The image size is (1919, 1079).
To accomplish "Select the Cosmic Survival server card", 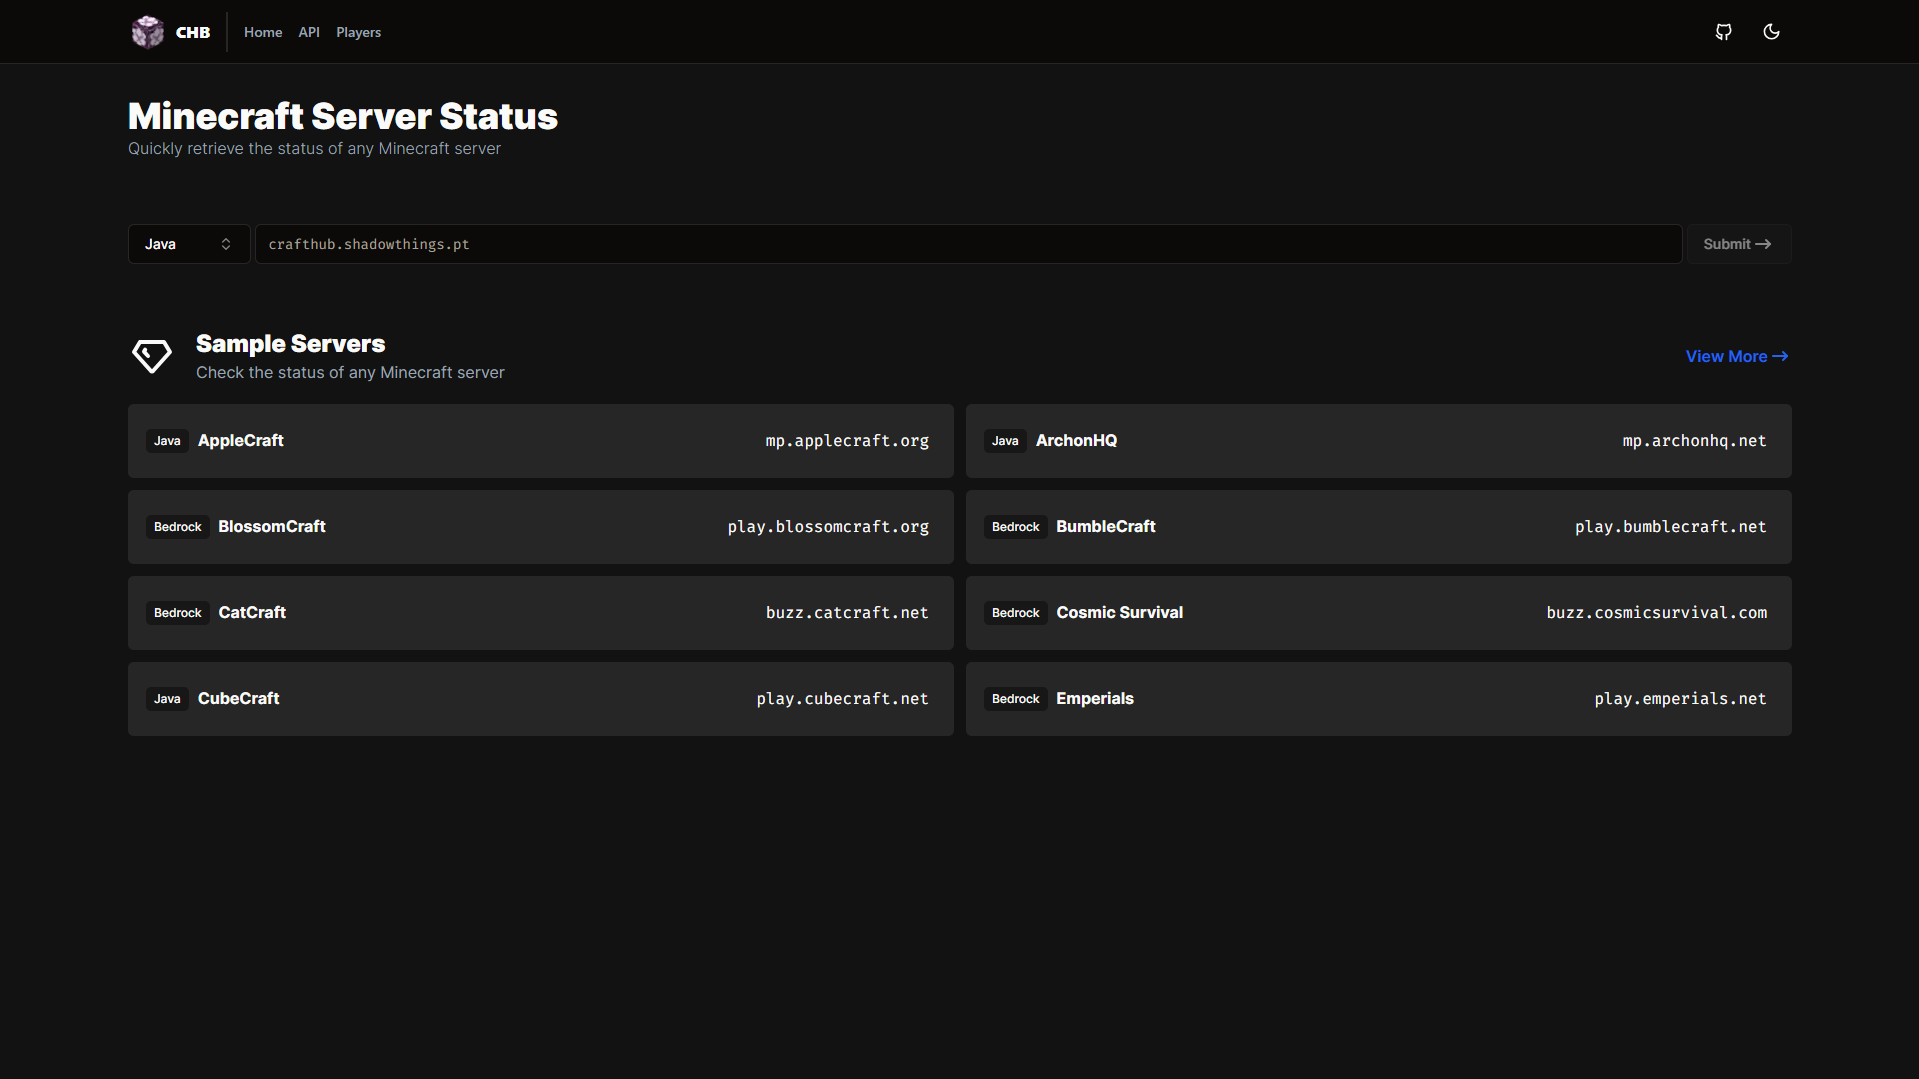I will point(1378,613).
